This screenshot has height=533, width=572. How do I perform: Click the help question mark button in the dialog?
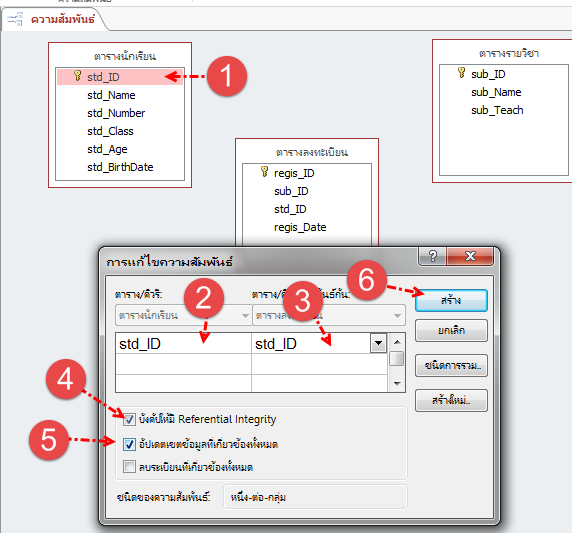(x=433, y=256)
